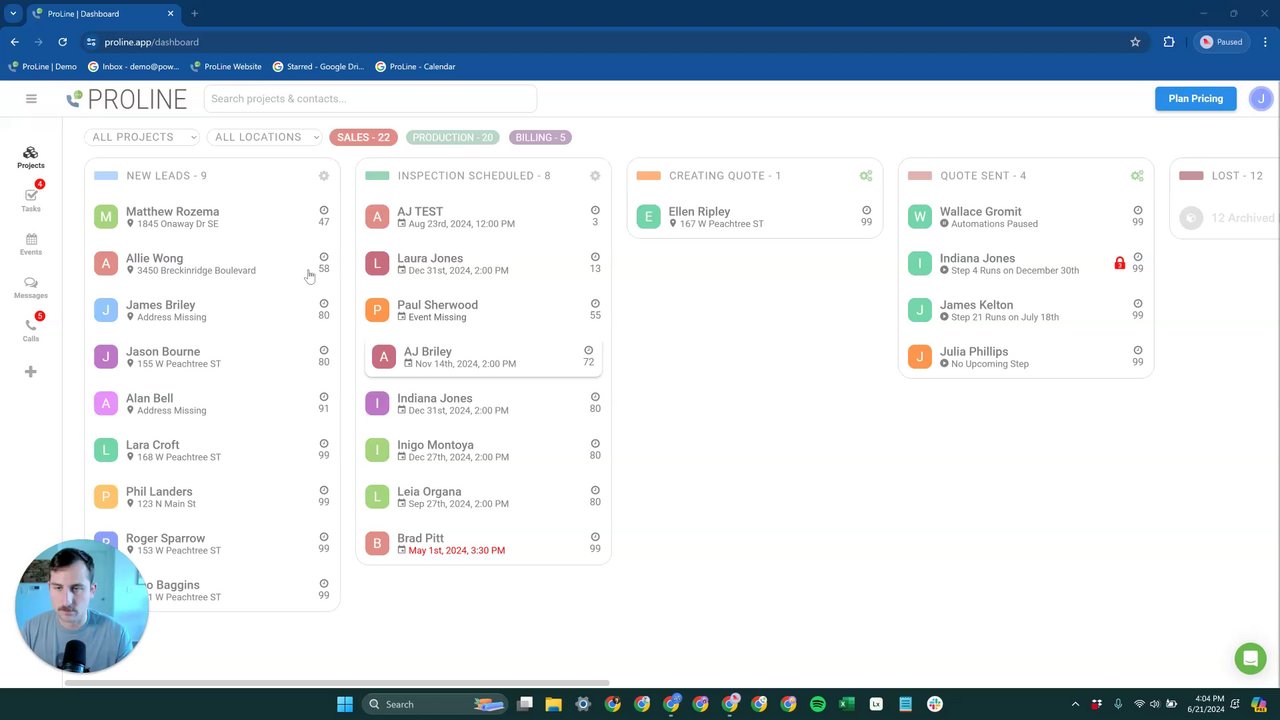1280x720 pixels.
Task: Open the tab search dropdown arrow
Action: pos(13,13)
